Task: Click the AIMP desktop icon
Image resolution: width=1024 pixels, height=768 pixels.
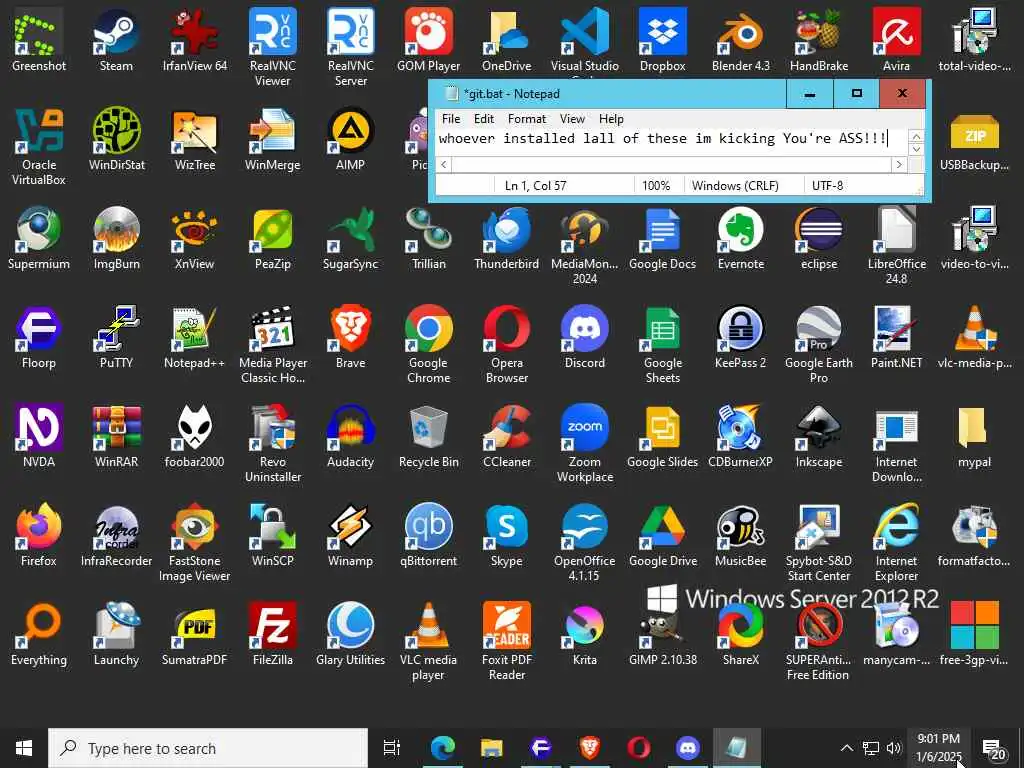Action: 351,138
